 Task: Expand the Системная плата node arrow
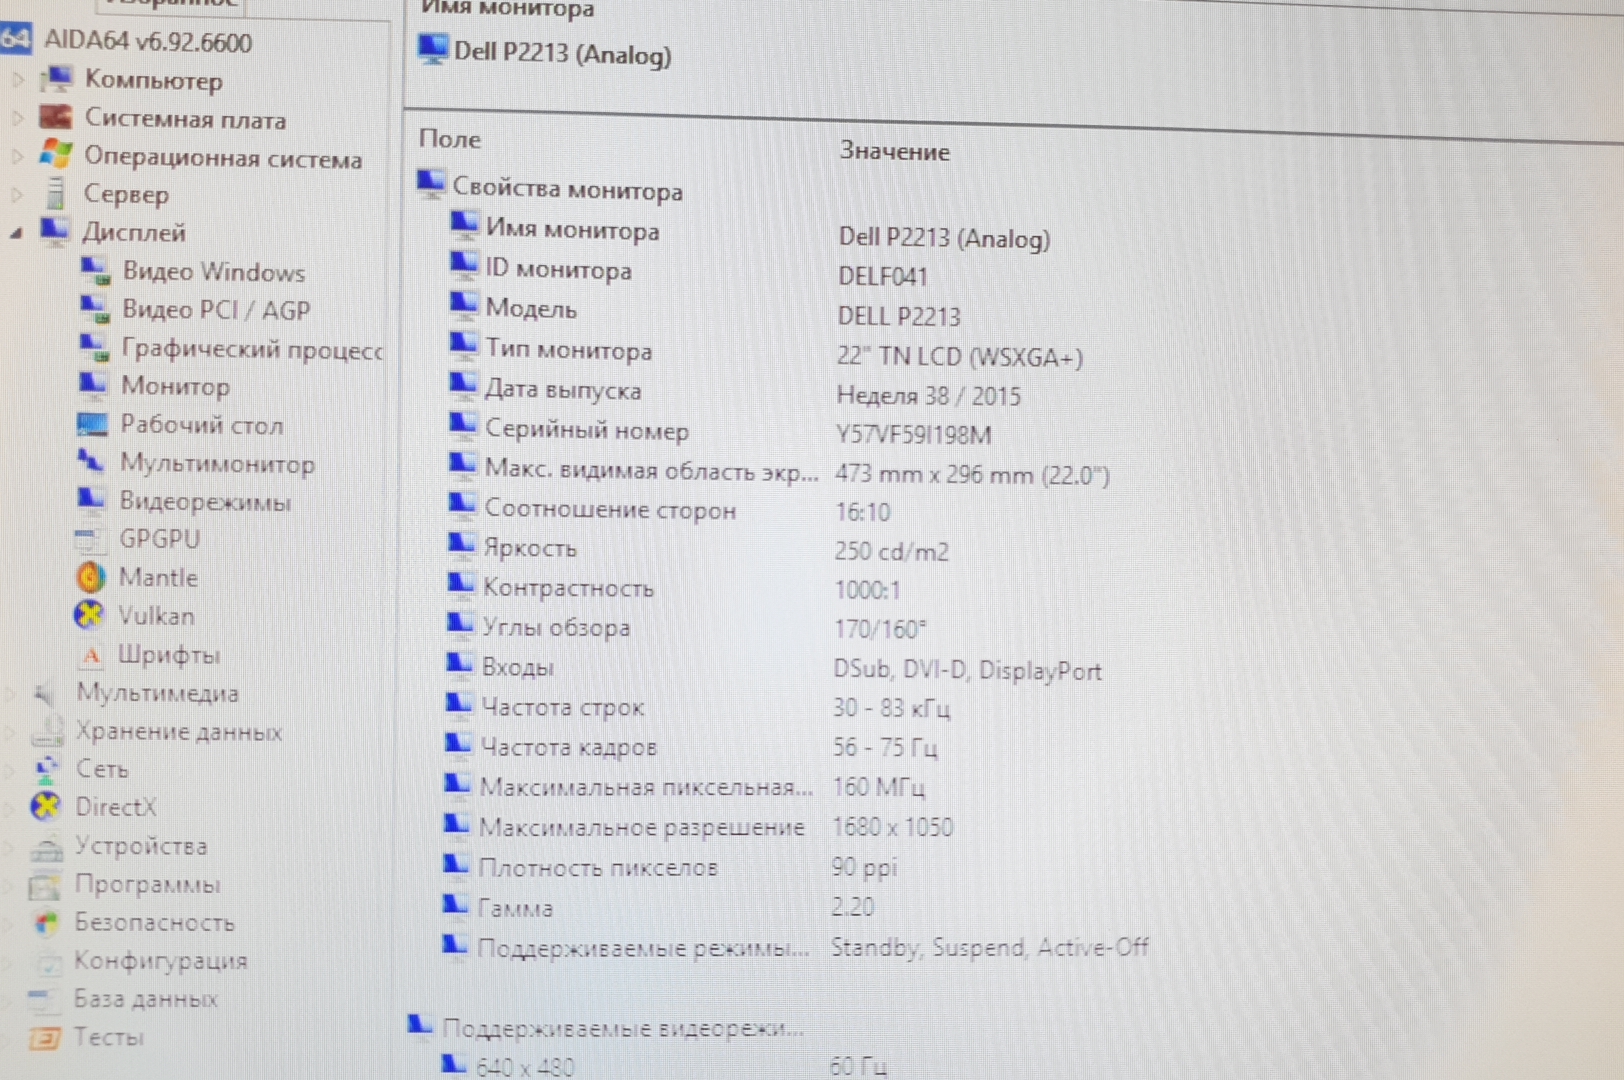coord(17,117)
